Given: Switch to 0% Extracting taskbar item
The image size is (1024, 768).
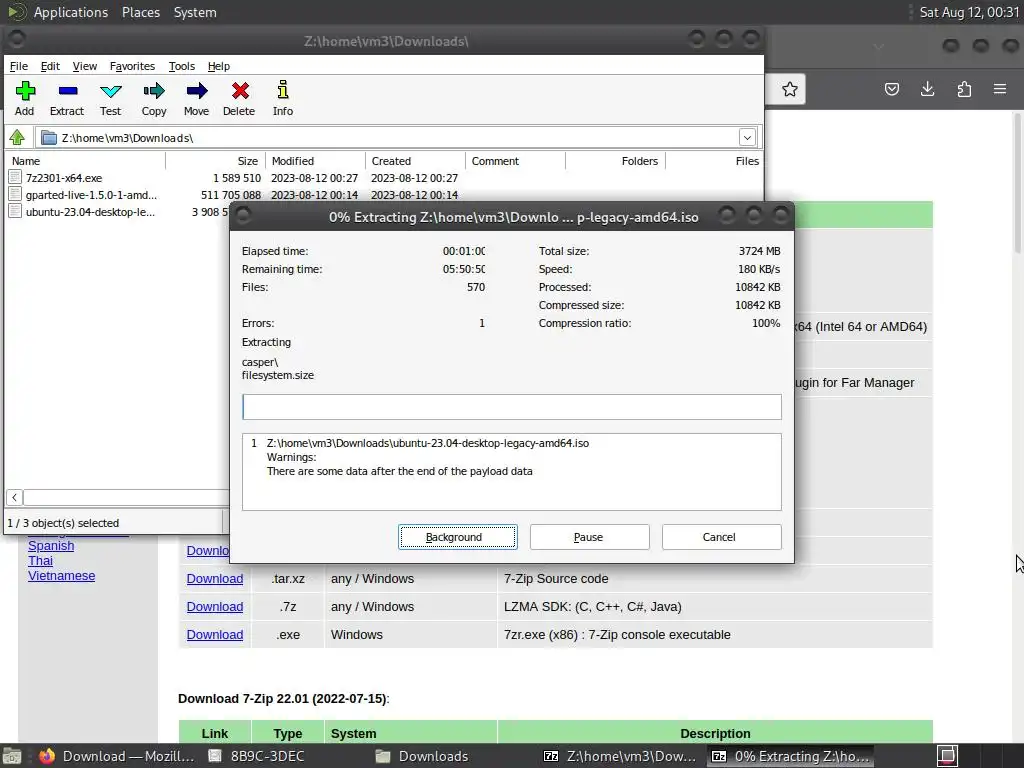Looking at the screenshot, I should tap(790, 756).
